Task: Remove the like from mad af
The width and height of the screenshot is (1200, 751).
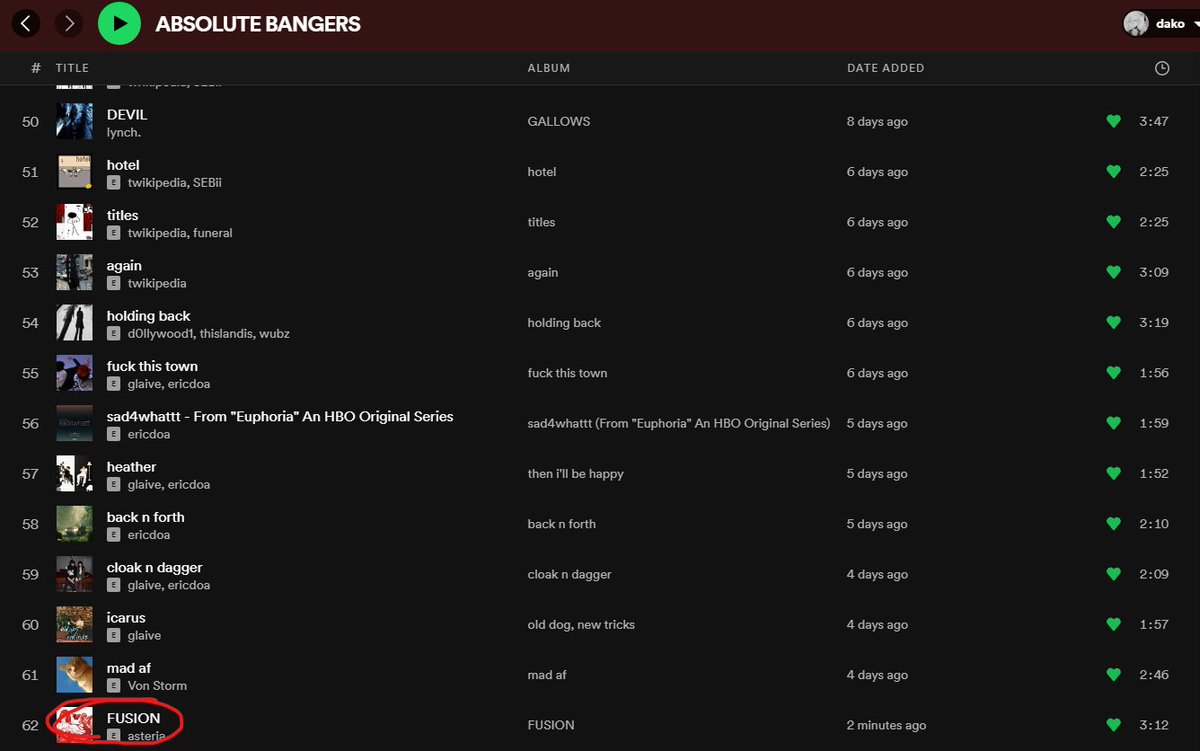Action: [1113, 675]
